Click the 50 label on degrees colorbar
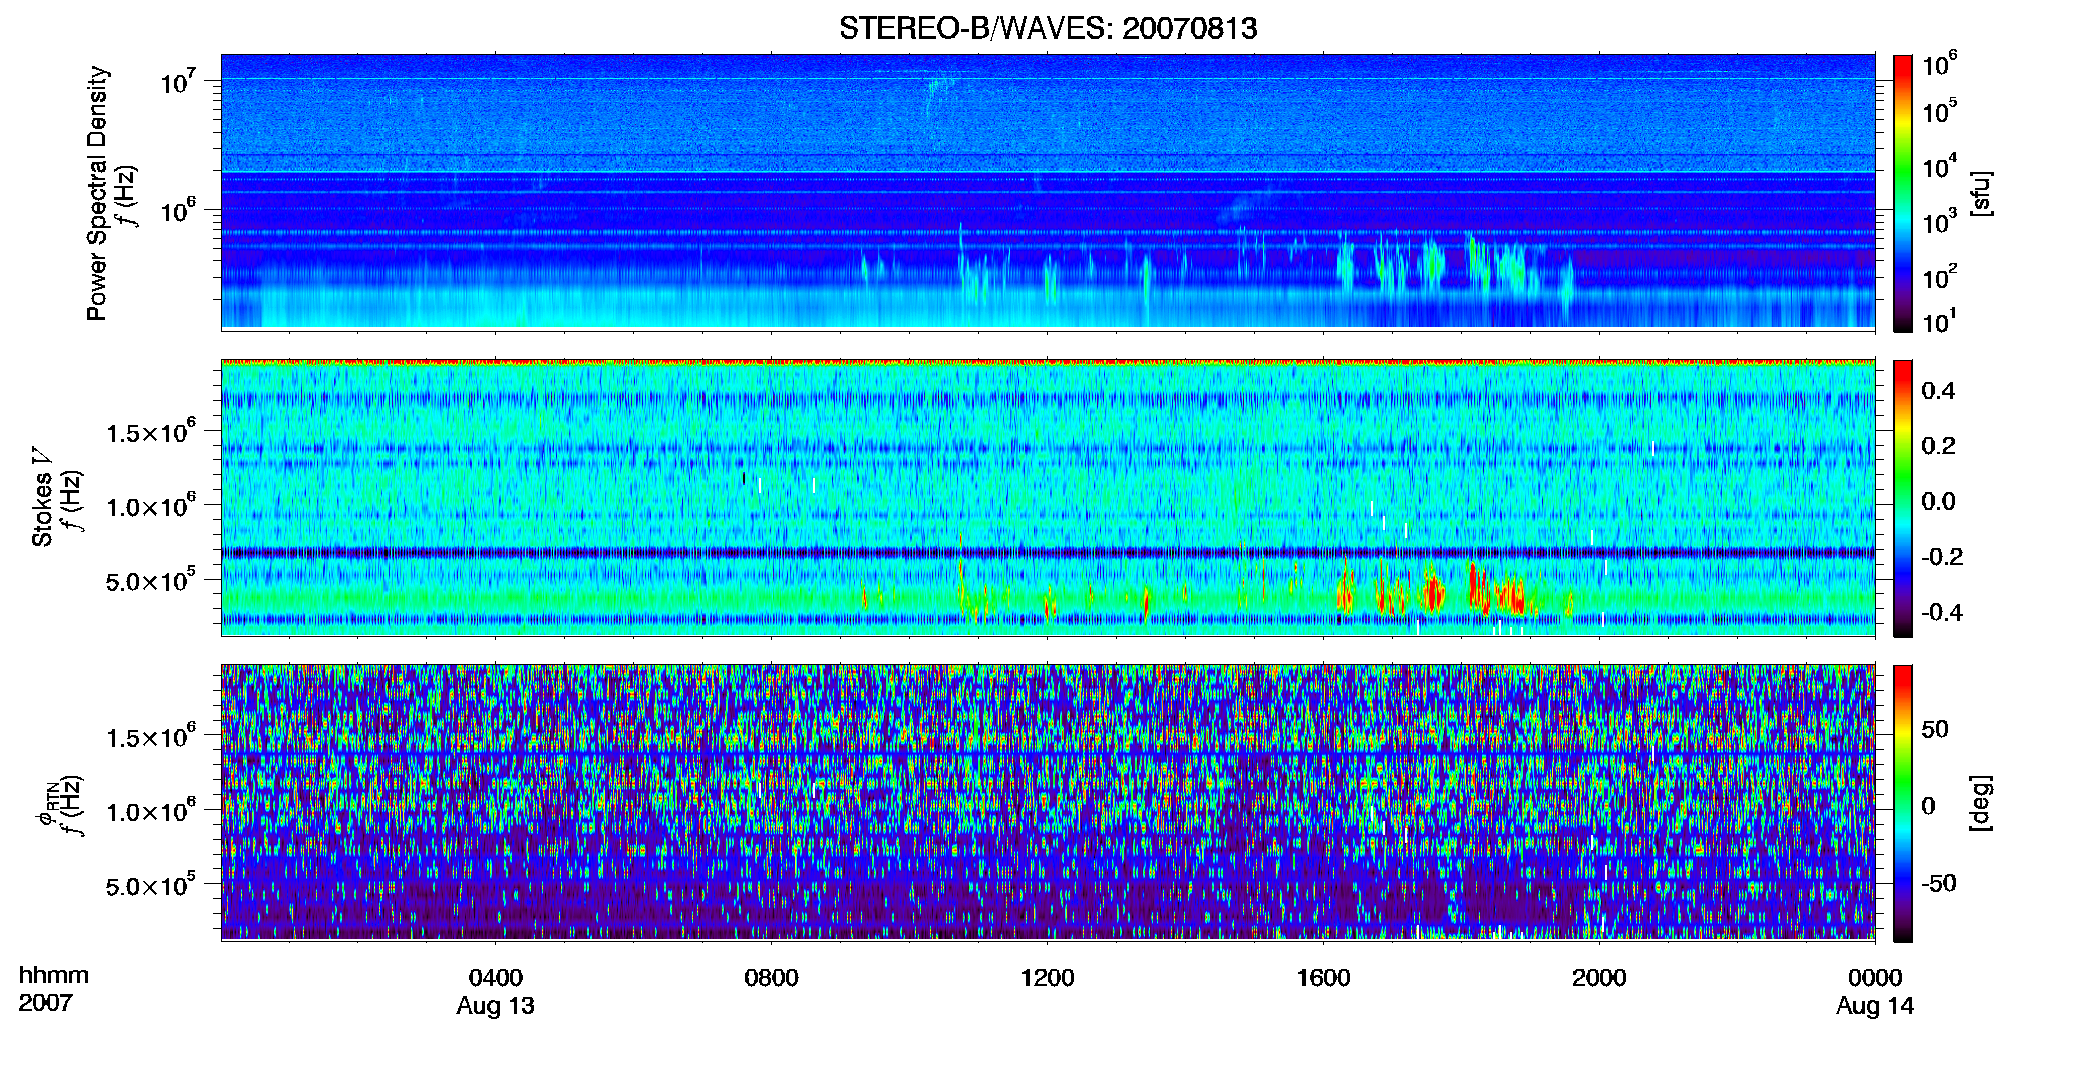 [x=1935, y=729]
